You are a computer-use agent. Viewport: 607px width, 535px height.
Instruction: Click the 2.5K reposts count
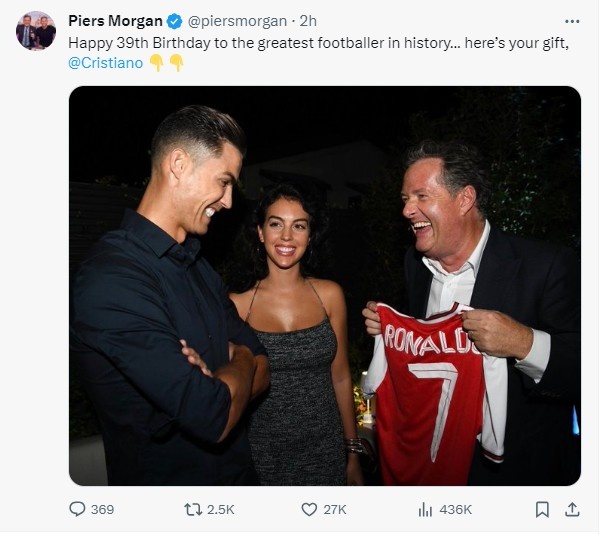pos(220,509)
